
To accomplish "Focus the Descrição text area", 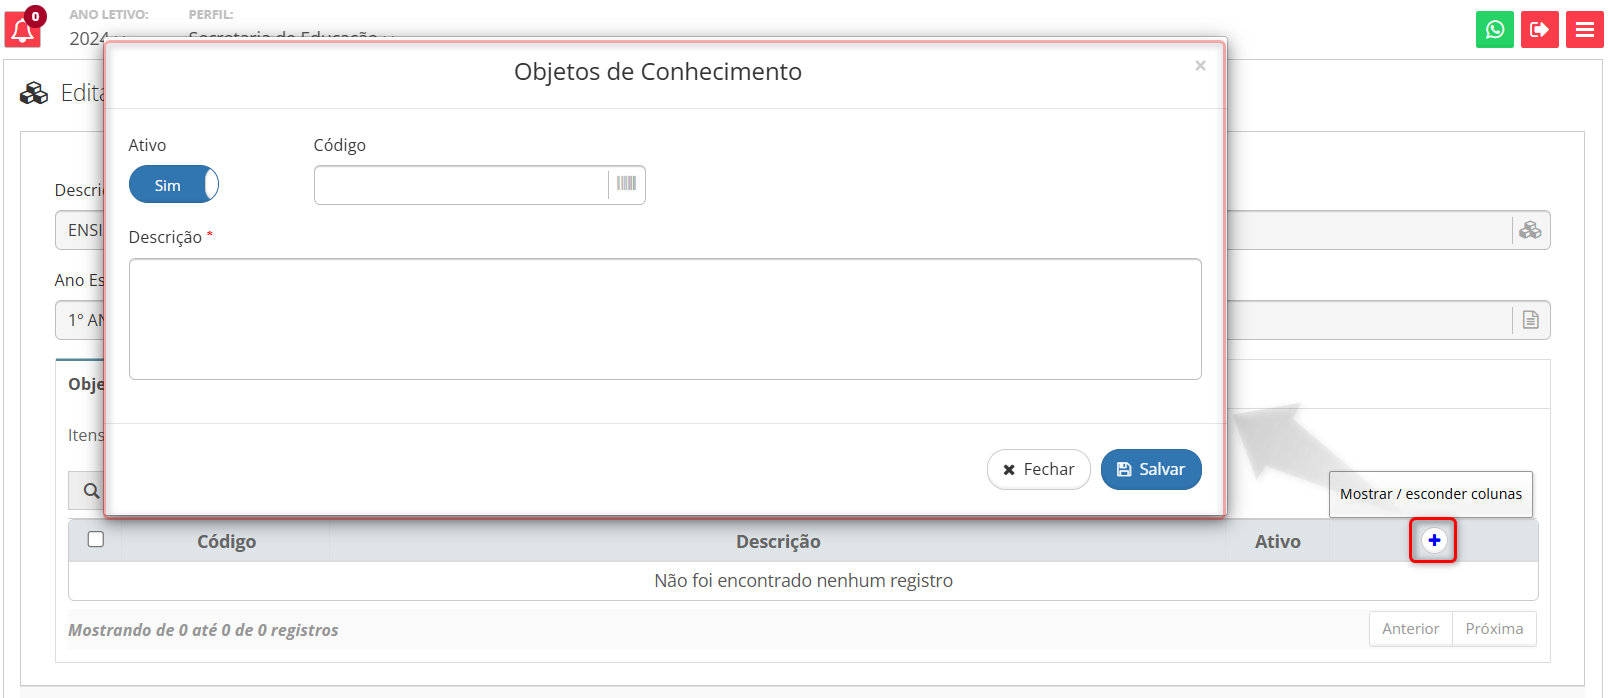I will pos(665,319).
